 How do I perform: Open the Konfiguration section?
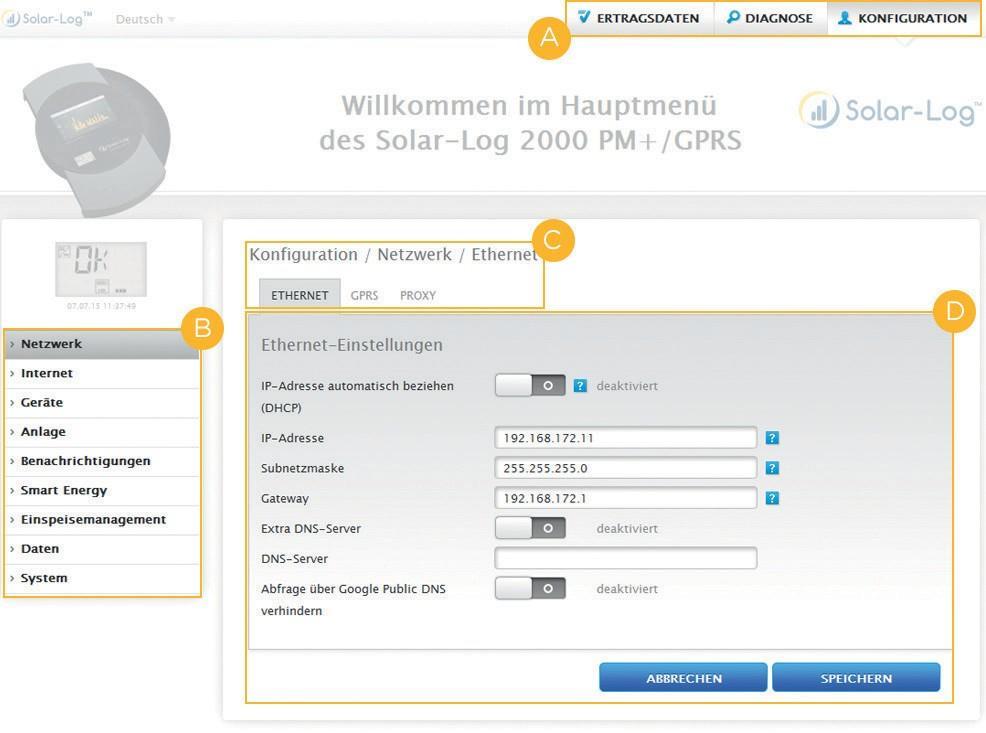[903, 18]
